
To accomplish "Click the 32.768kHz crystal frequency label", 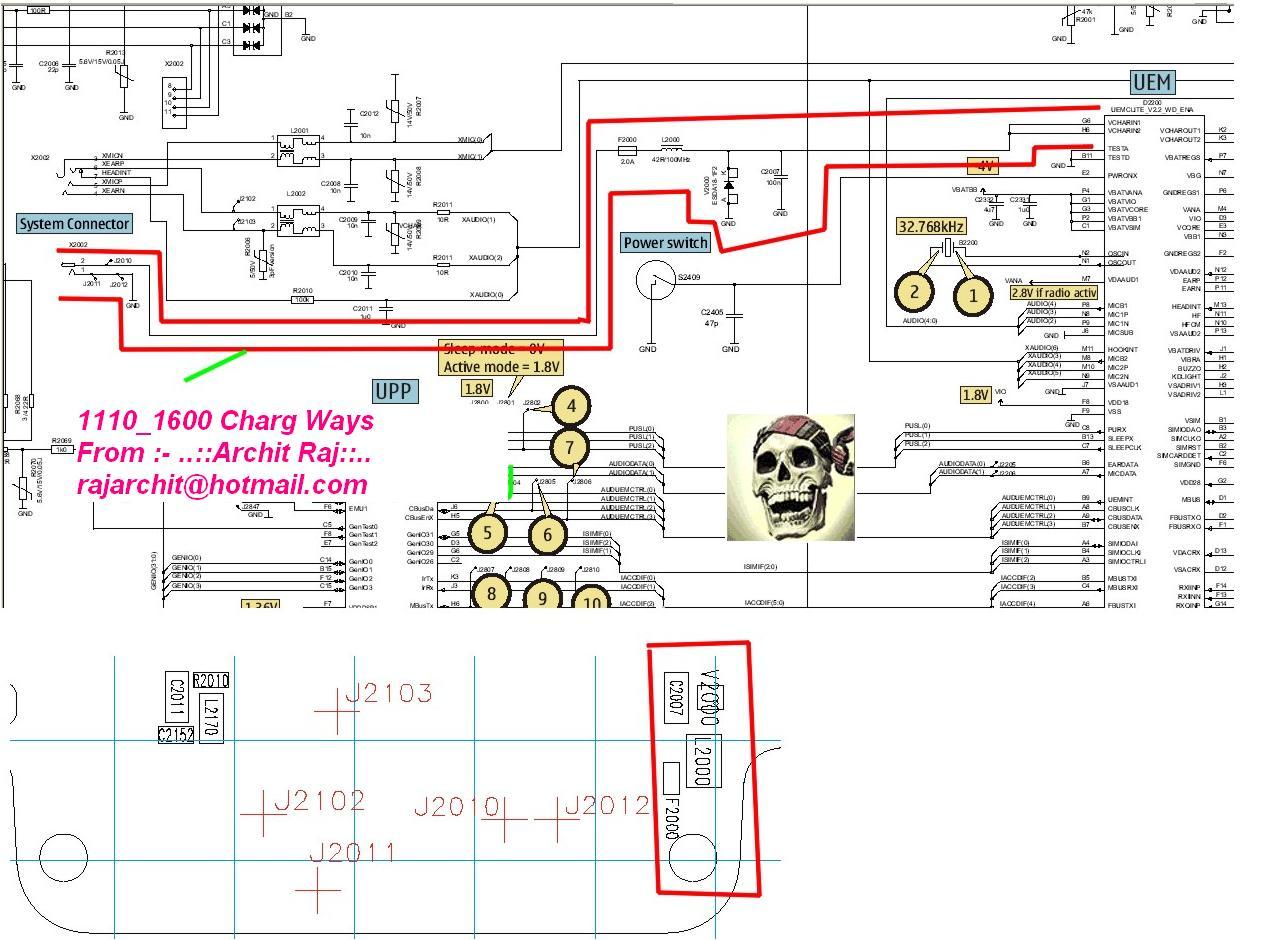I will [931, 227].
